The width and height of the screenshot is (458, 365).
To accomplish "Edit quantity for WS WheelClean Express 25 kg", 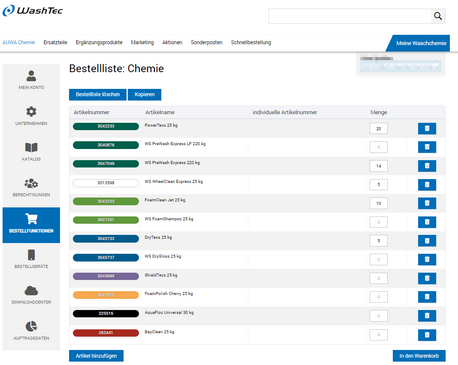I will 378,185.
